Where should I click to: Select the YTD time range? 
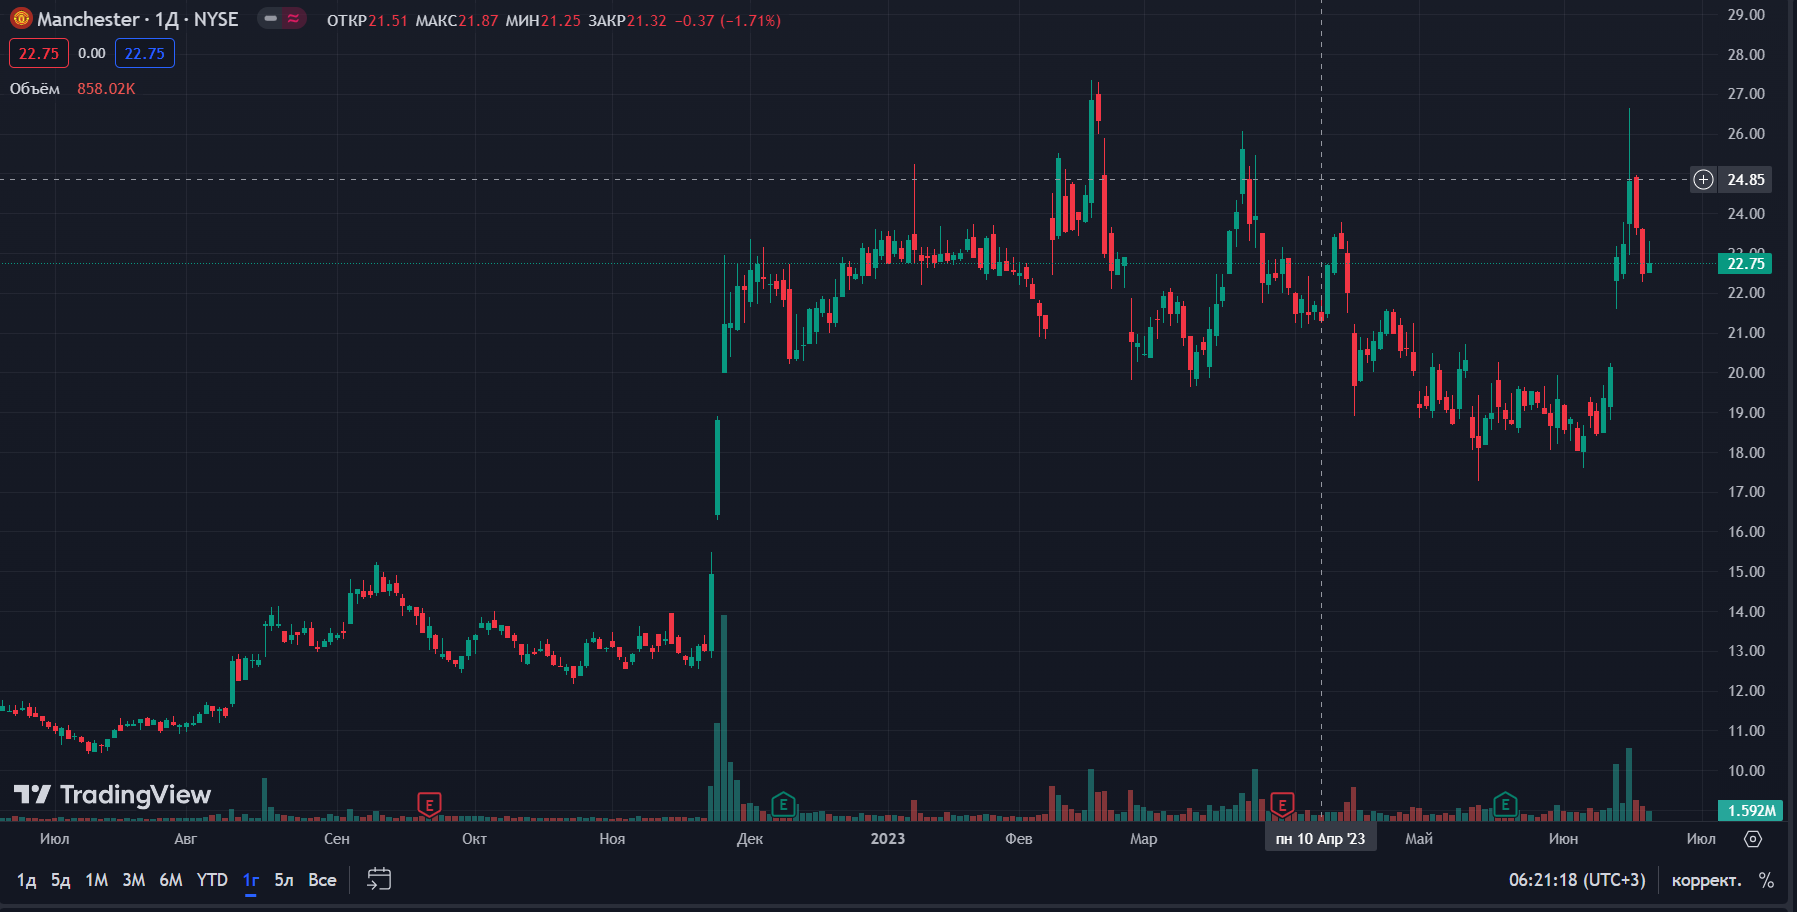(212, 880)
